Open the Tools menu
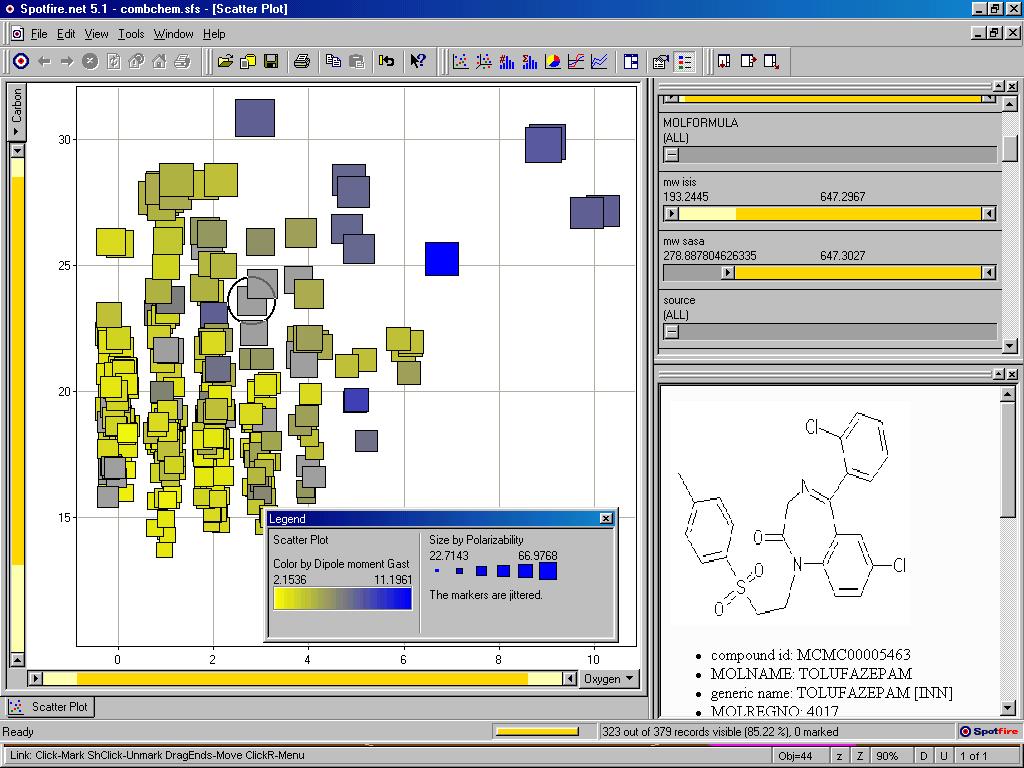The width and height of the screenshot is (1024, 768). (131, 34)
